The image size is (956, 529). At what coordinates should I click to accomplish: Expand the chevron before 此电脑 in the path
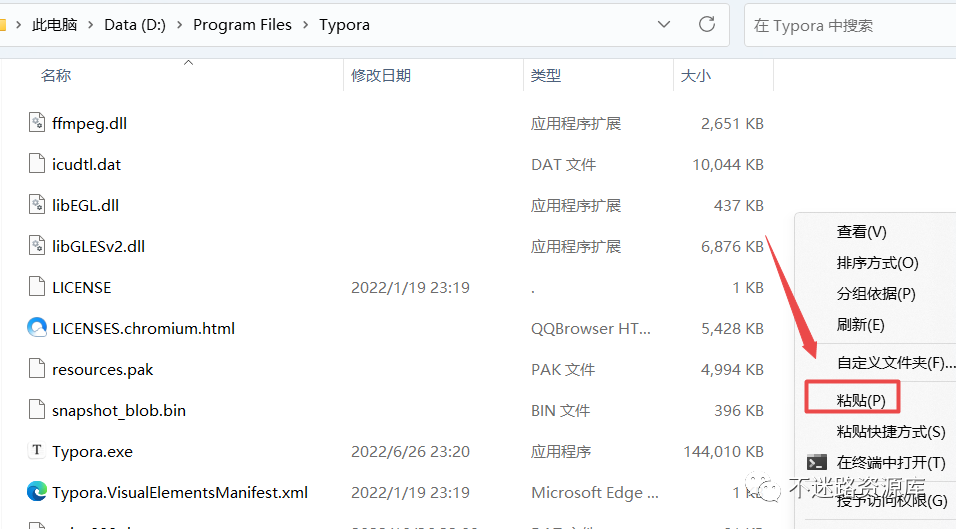19,25
